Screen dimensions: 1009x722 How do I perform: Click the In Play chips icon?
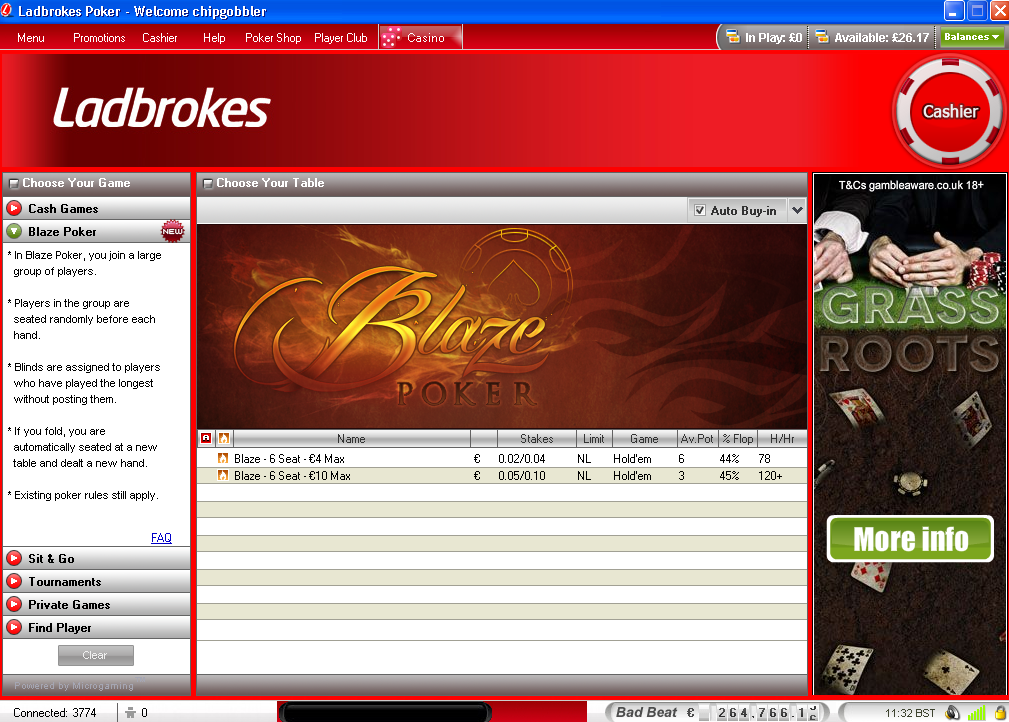(x=733, y=37)
